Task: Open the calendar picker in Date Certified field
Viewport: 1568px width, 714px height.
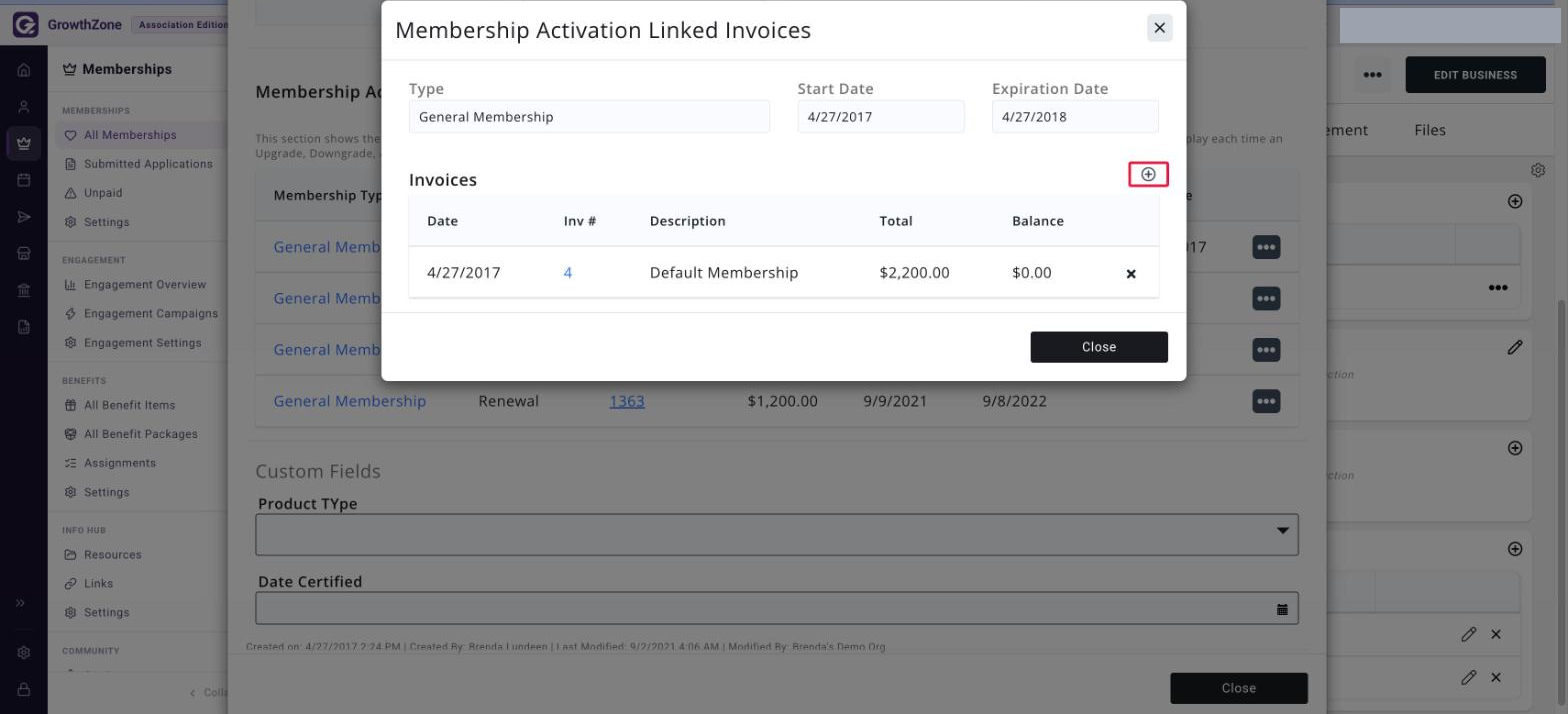Action: (x=1282, y=609)
